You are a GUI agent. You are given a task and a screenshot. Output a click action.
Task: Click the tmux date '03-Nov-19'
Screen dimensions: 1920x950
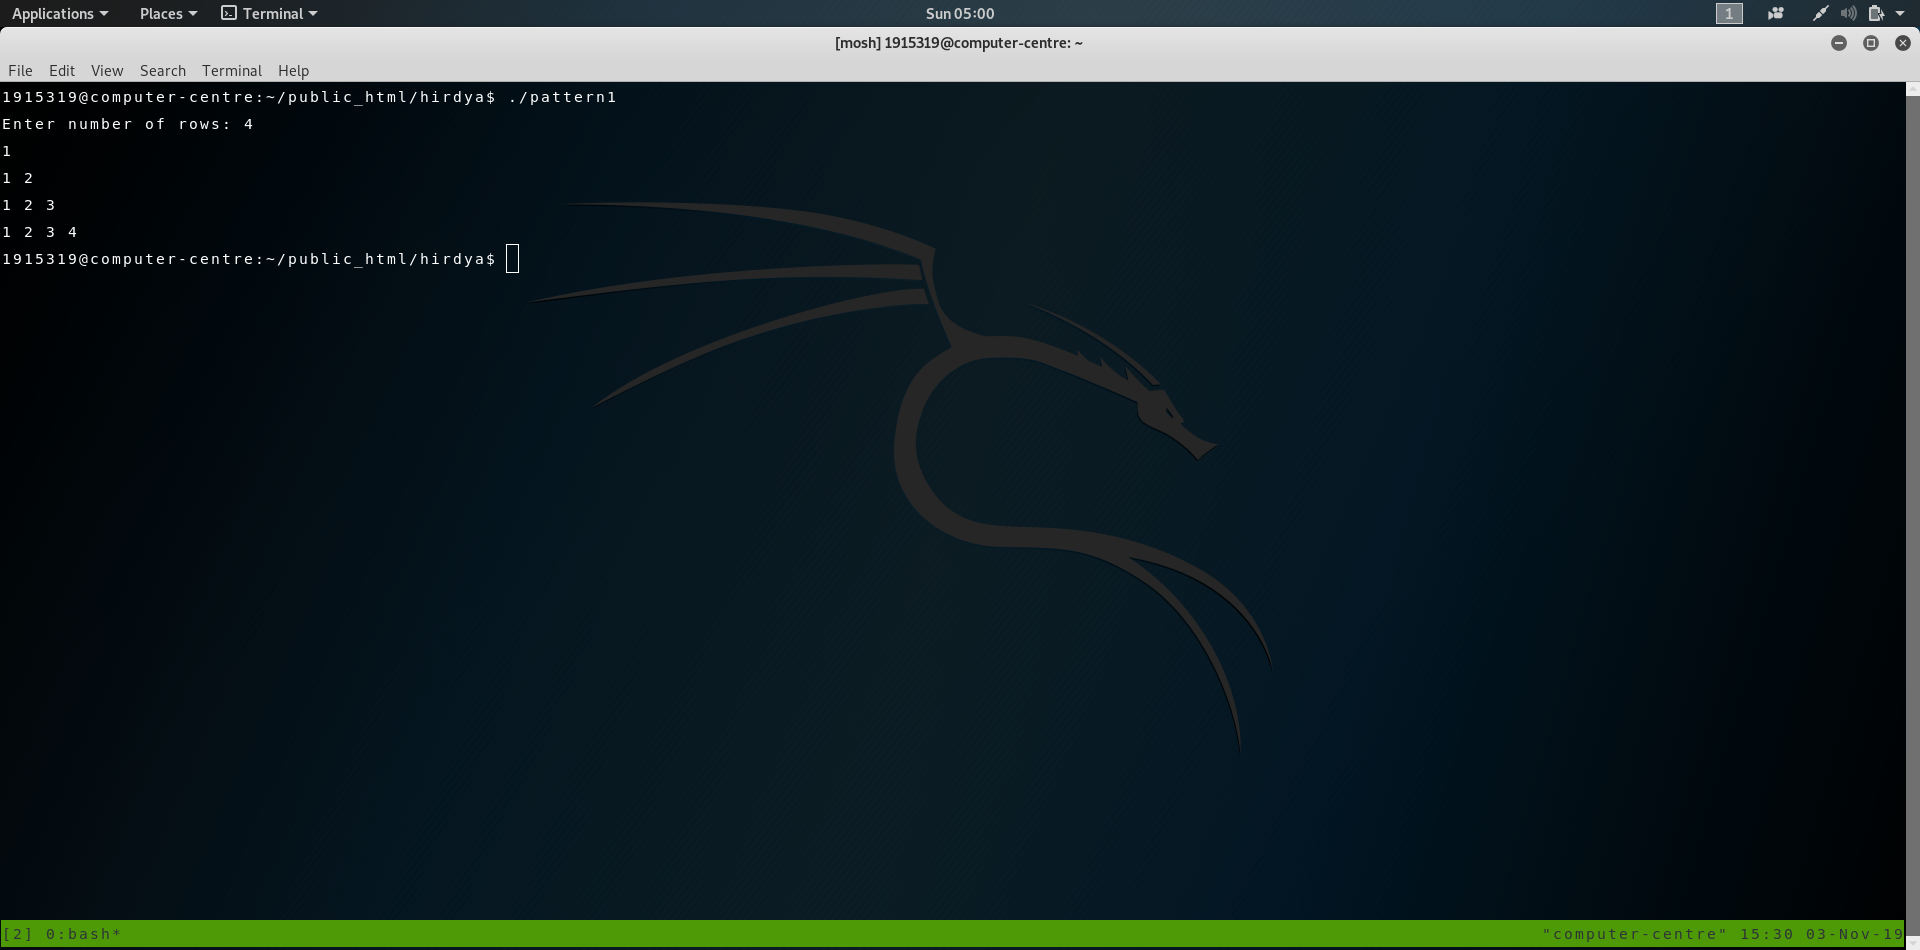1855,934
